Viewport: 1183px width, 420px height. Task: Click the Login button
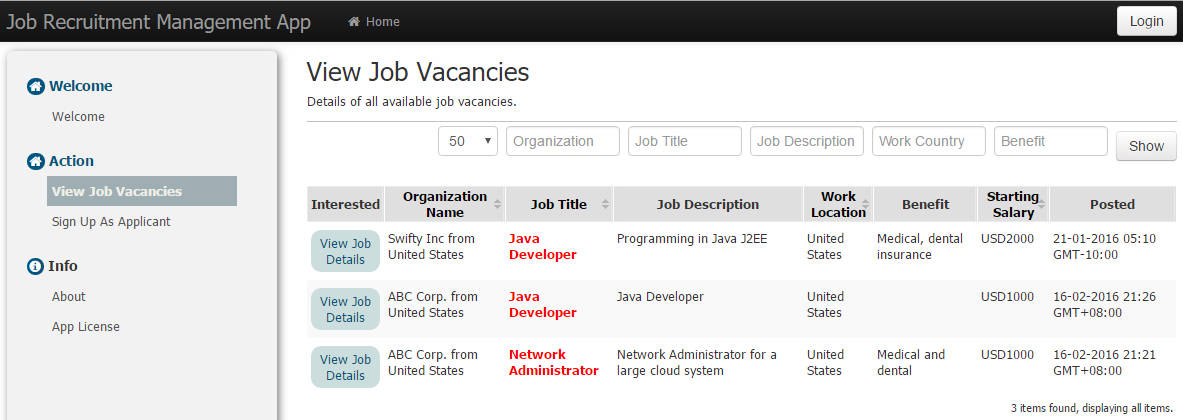click(x=1146, y=21)
